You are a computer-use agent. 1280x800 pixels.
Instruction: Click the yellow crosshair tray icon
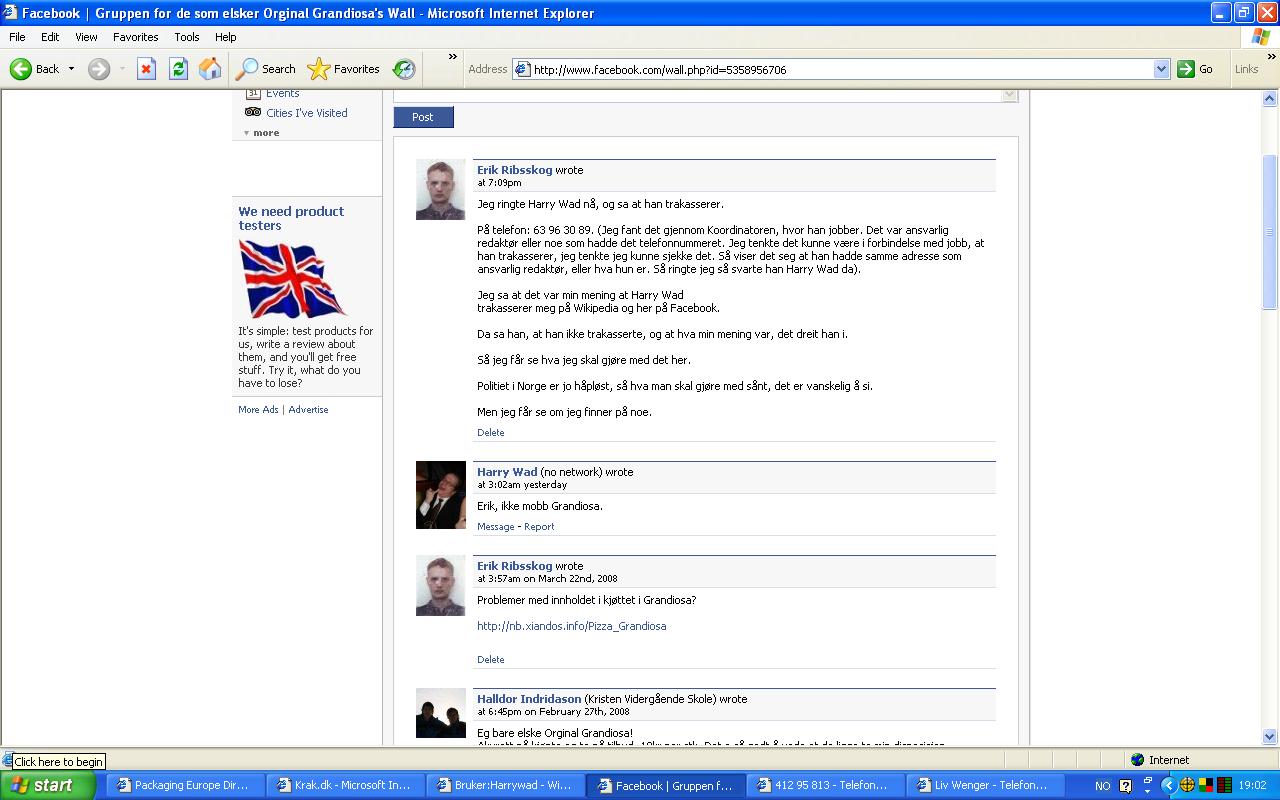pos(1187,785)
